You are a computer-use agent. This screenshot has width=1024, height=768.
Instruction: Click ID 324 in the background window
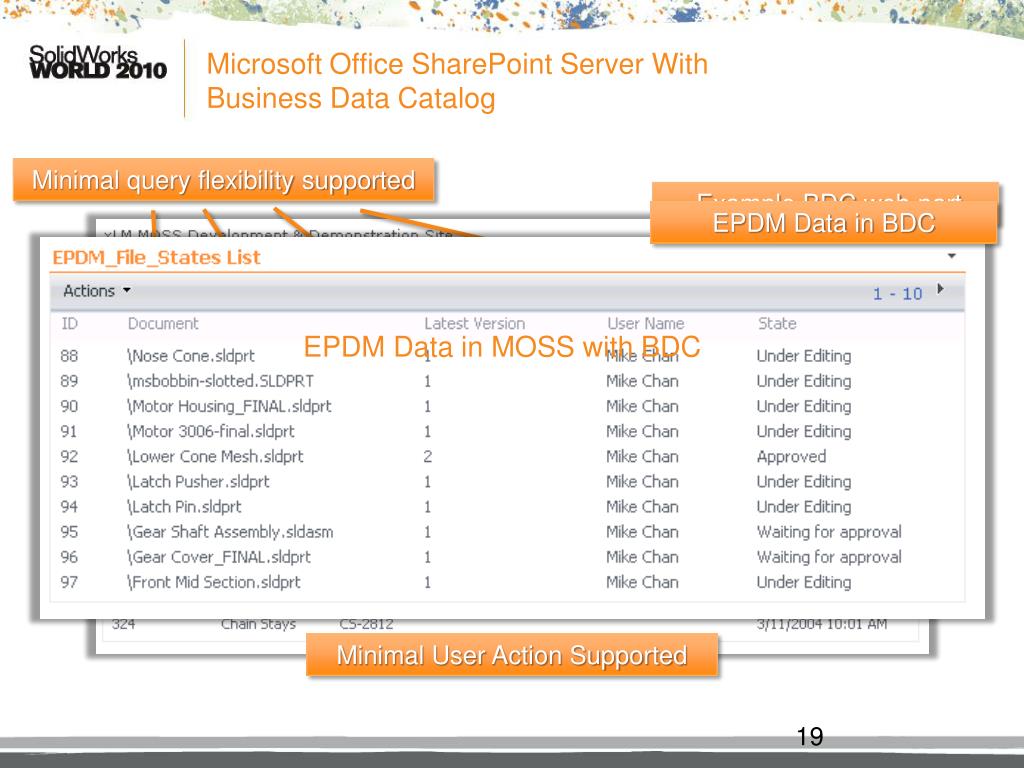pos(123,625)
